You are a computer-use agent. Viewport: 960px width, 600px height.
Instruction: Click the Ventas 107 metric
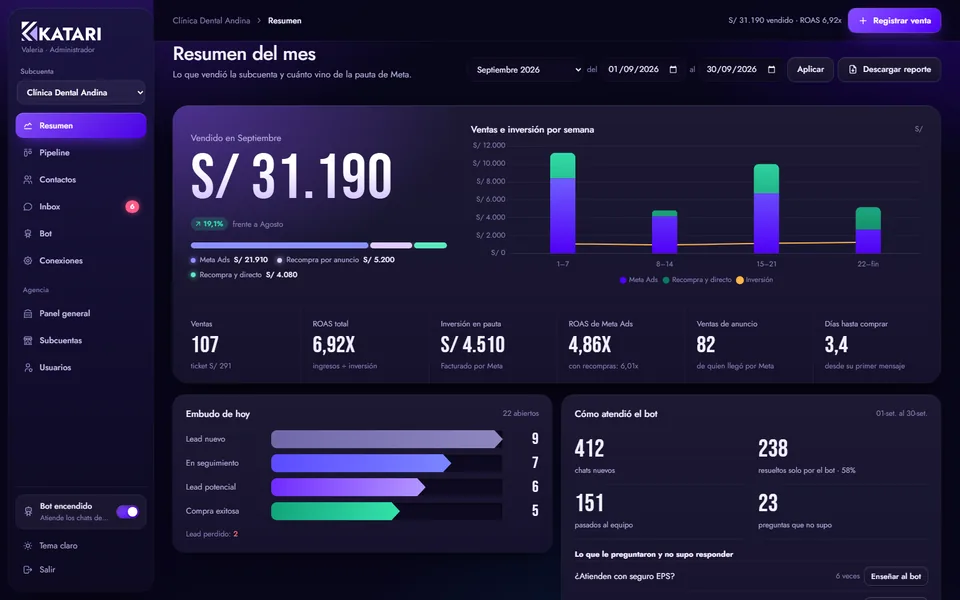tap(205, 345)
